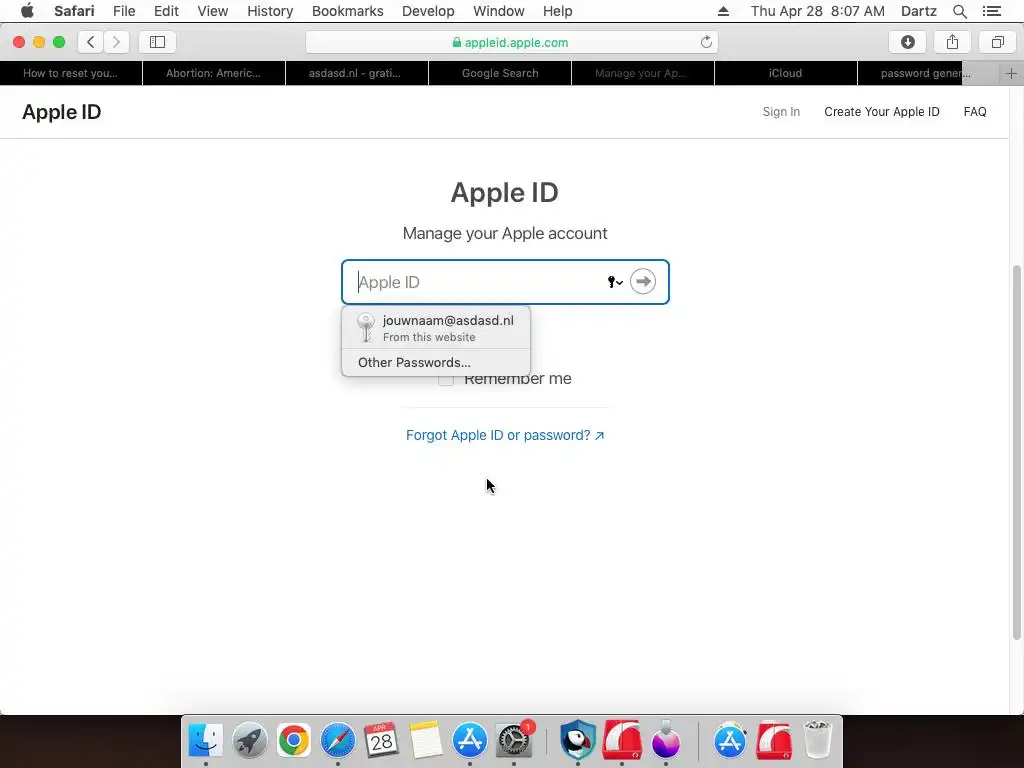The width and height of the screenshot is (1024, 768).
Task: Toggle the Remember me checkbox
Action: coord(445,379)
